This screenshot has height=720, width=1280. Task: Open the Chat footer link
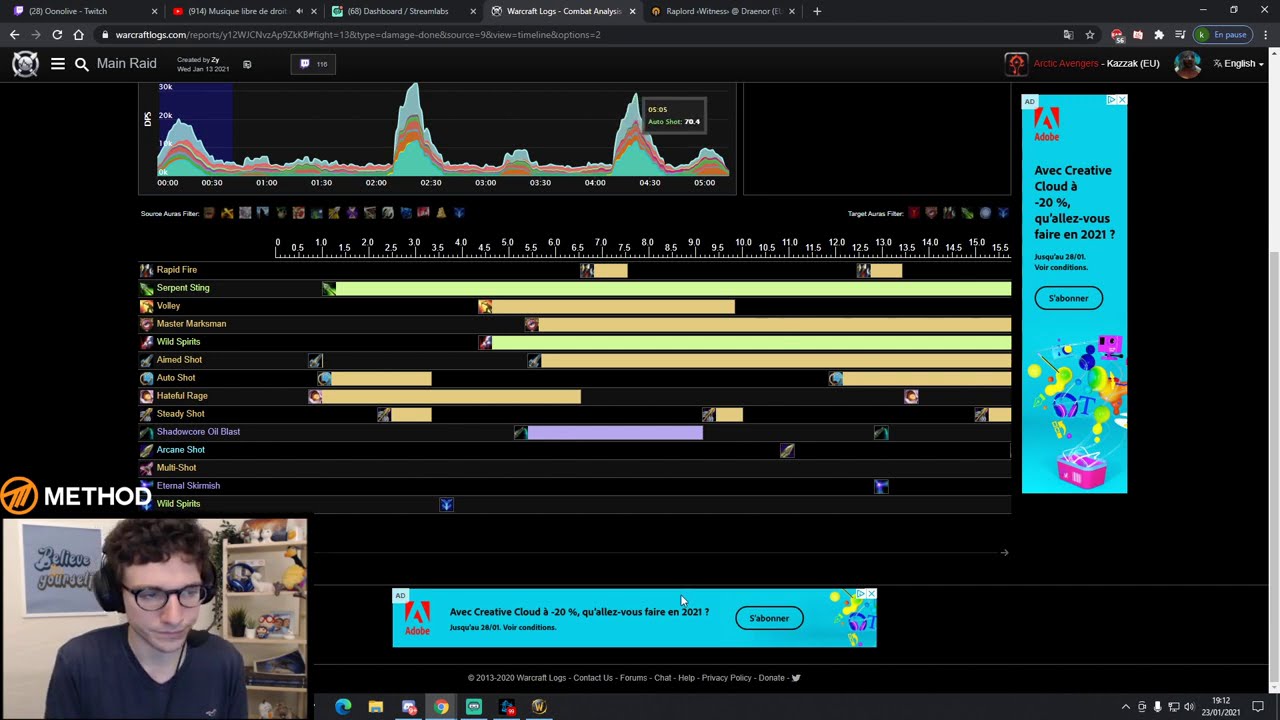[x=663, y=678]
